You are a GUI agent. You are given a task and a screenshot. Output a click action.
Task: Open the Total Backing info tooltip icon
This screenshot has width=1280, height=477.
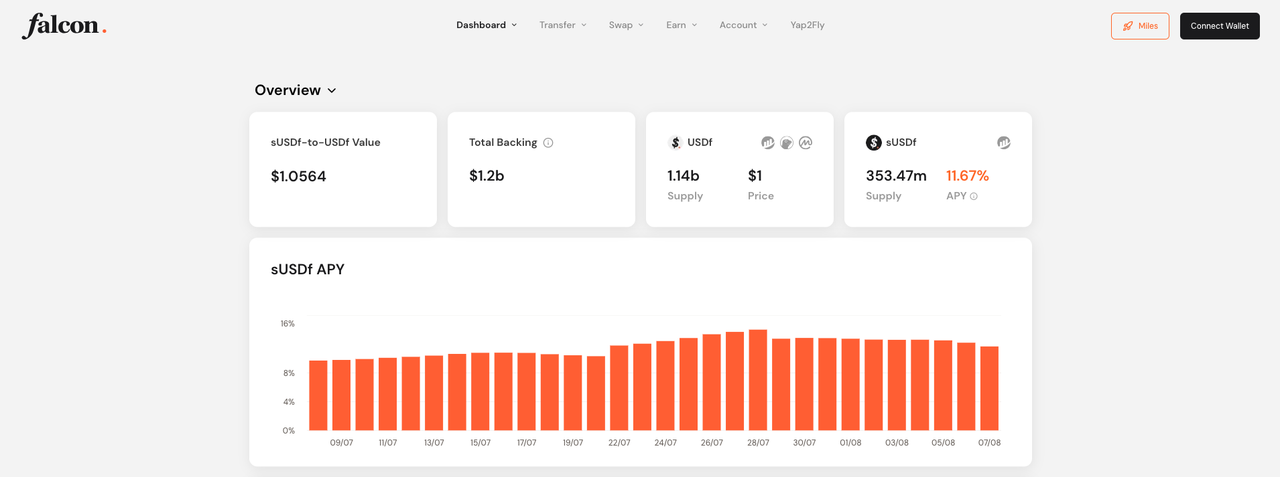[x=548, y=143]
